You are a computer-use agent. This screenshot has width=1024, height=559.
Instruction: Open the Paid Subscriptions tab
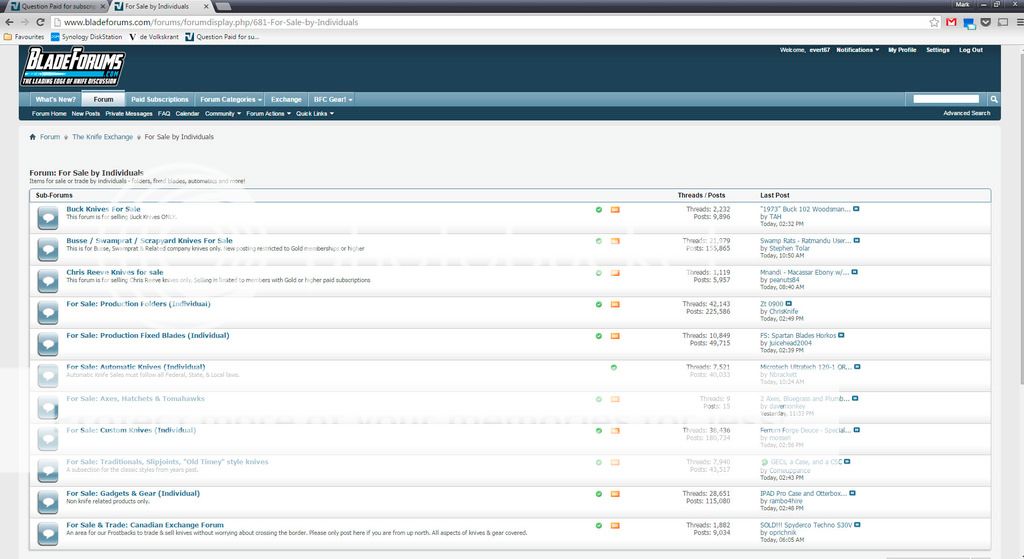(x=159, y=99)
